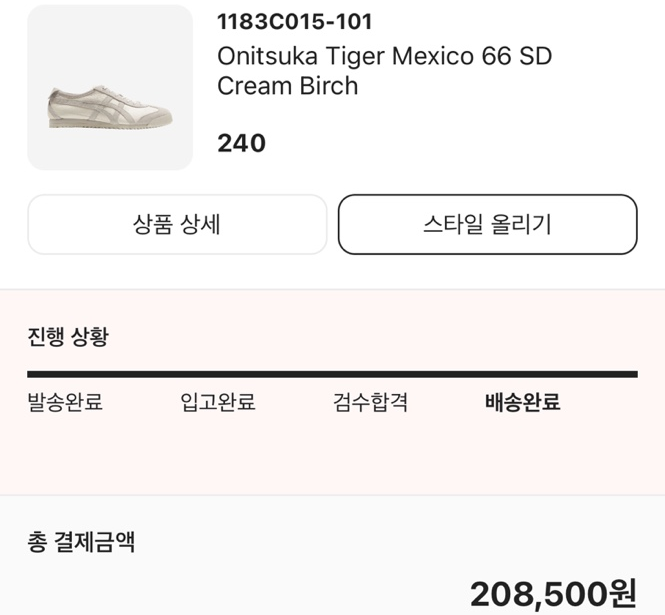The width and height of the screenshot is (665, 615).
Task: Click the 상품 상세 button
Action: coord(177,224)
